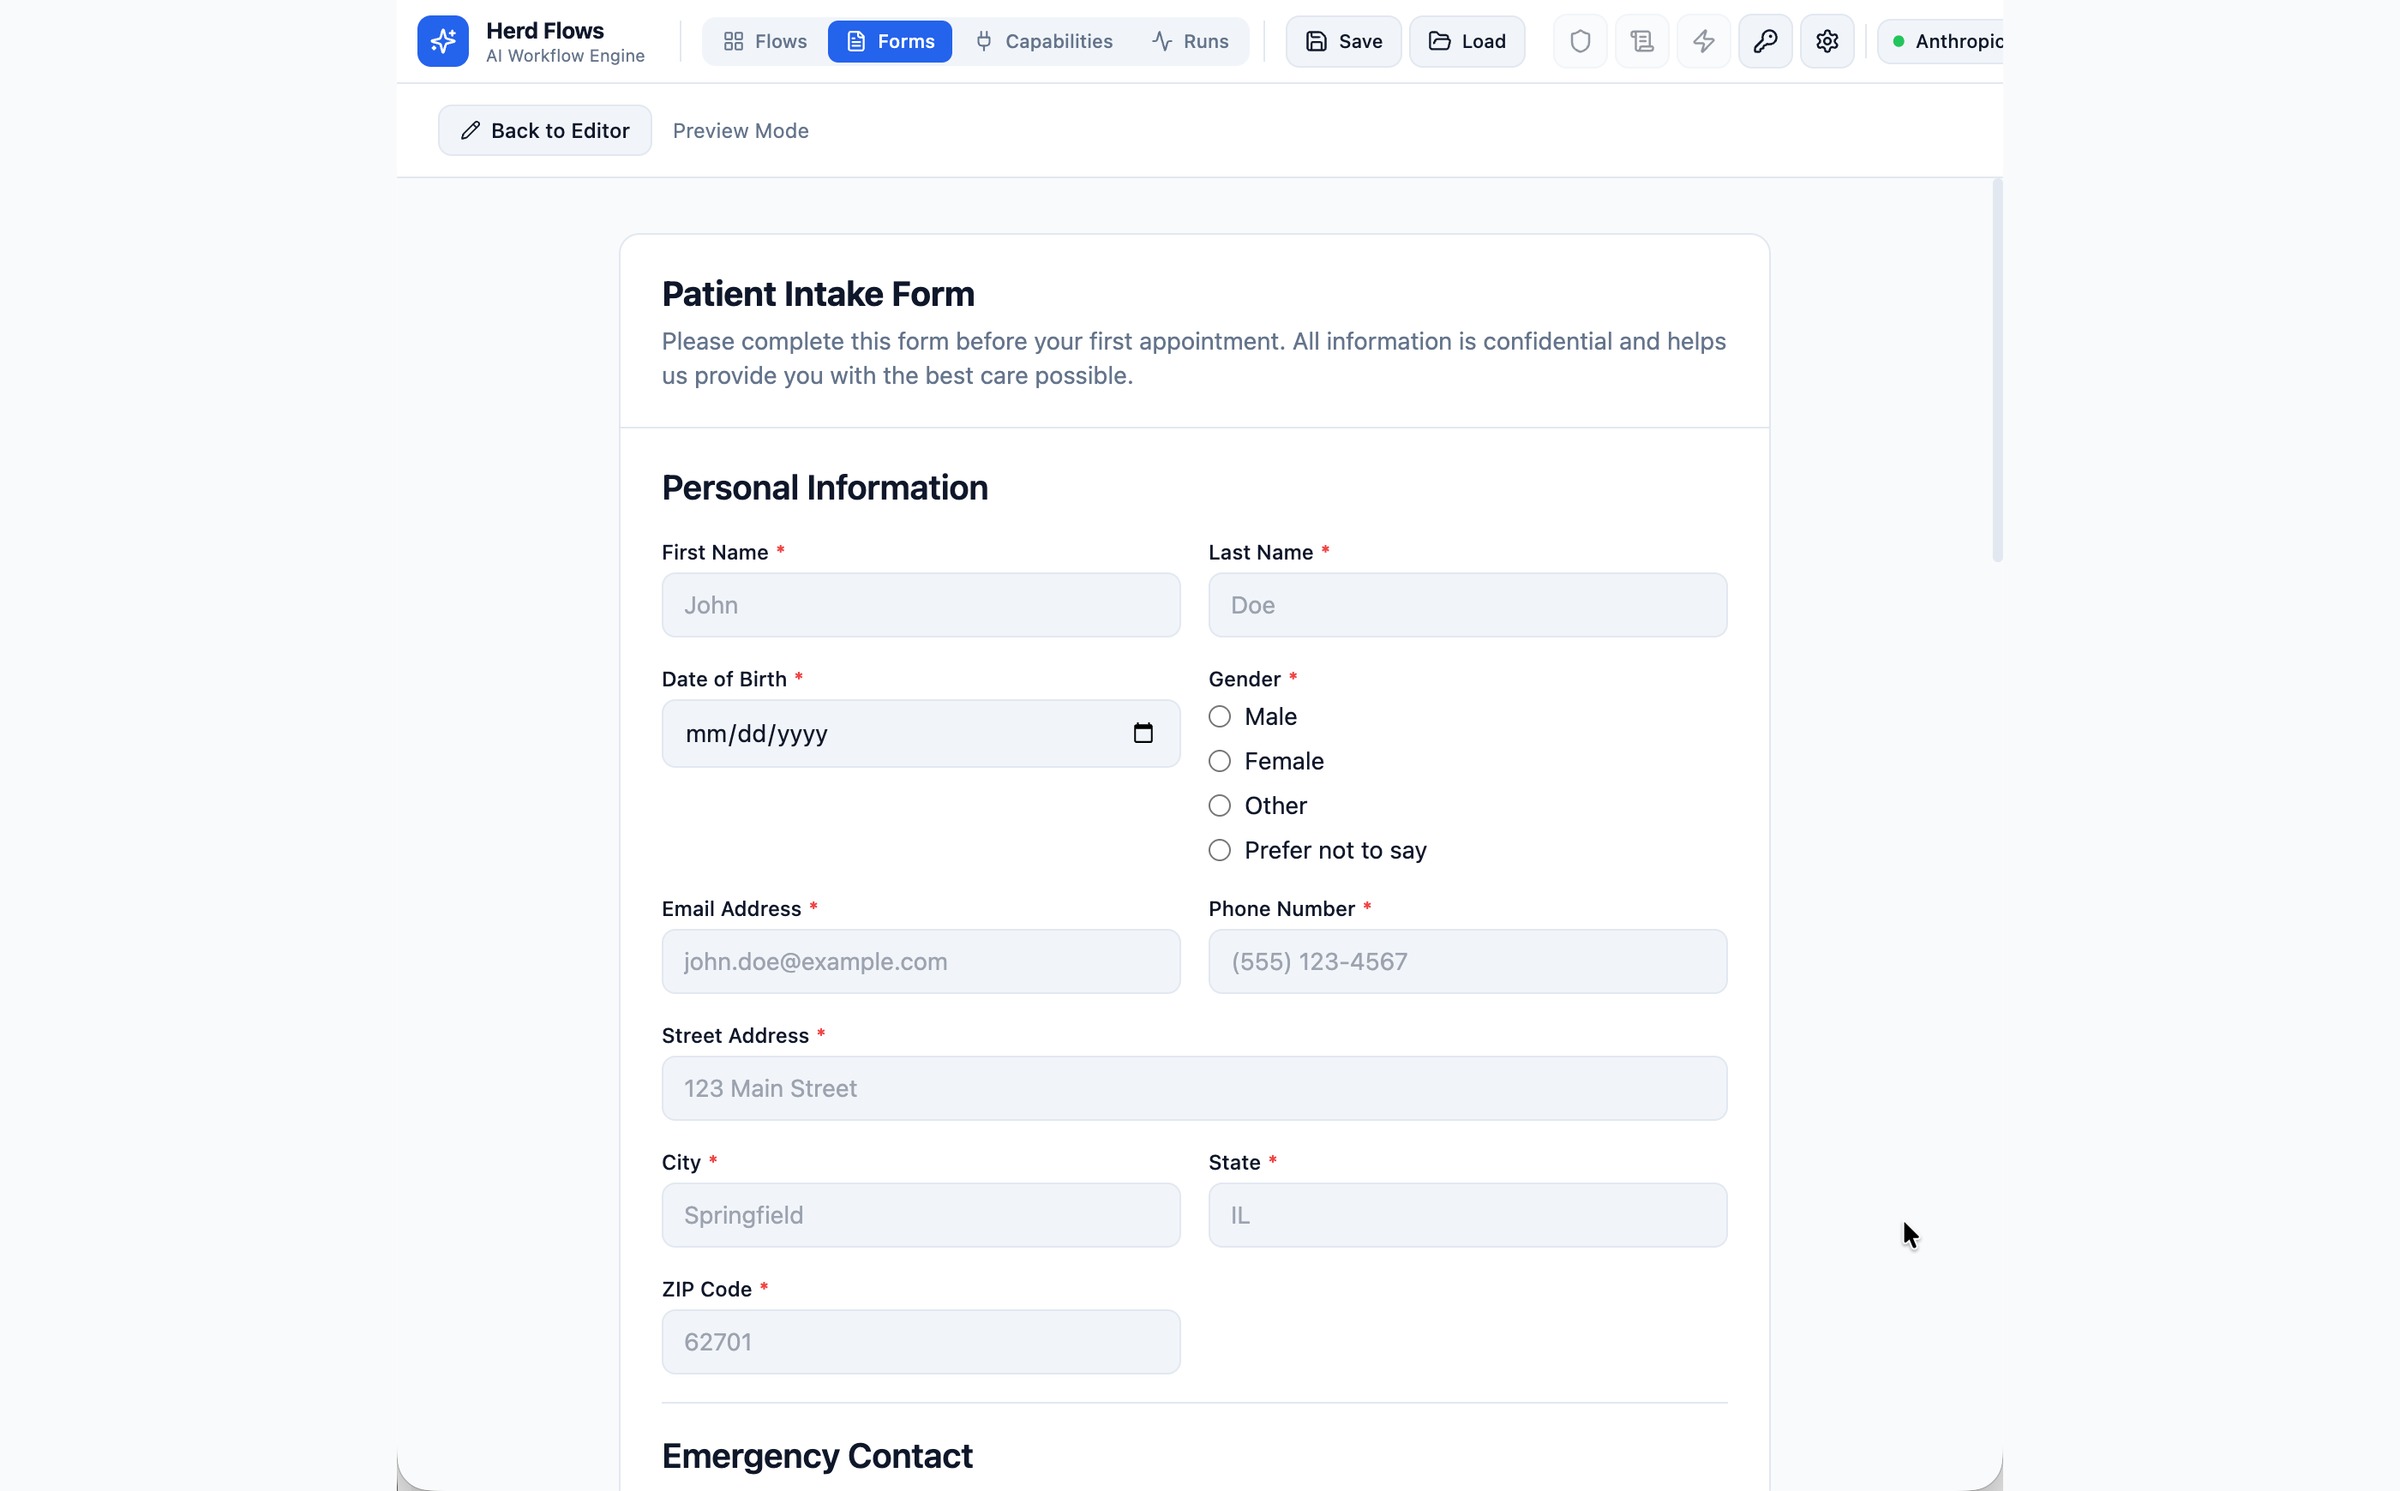This screenshot has height=1491, width=2400.
Task: Open the settings gear icon
Action: pyautogui.click(x=1827, y=41)
